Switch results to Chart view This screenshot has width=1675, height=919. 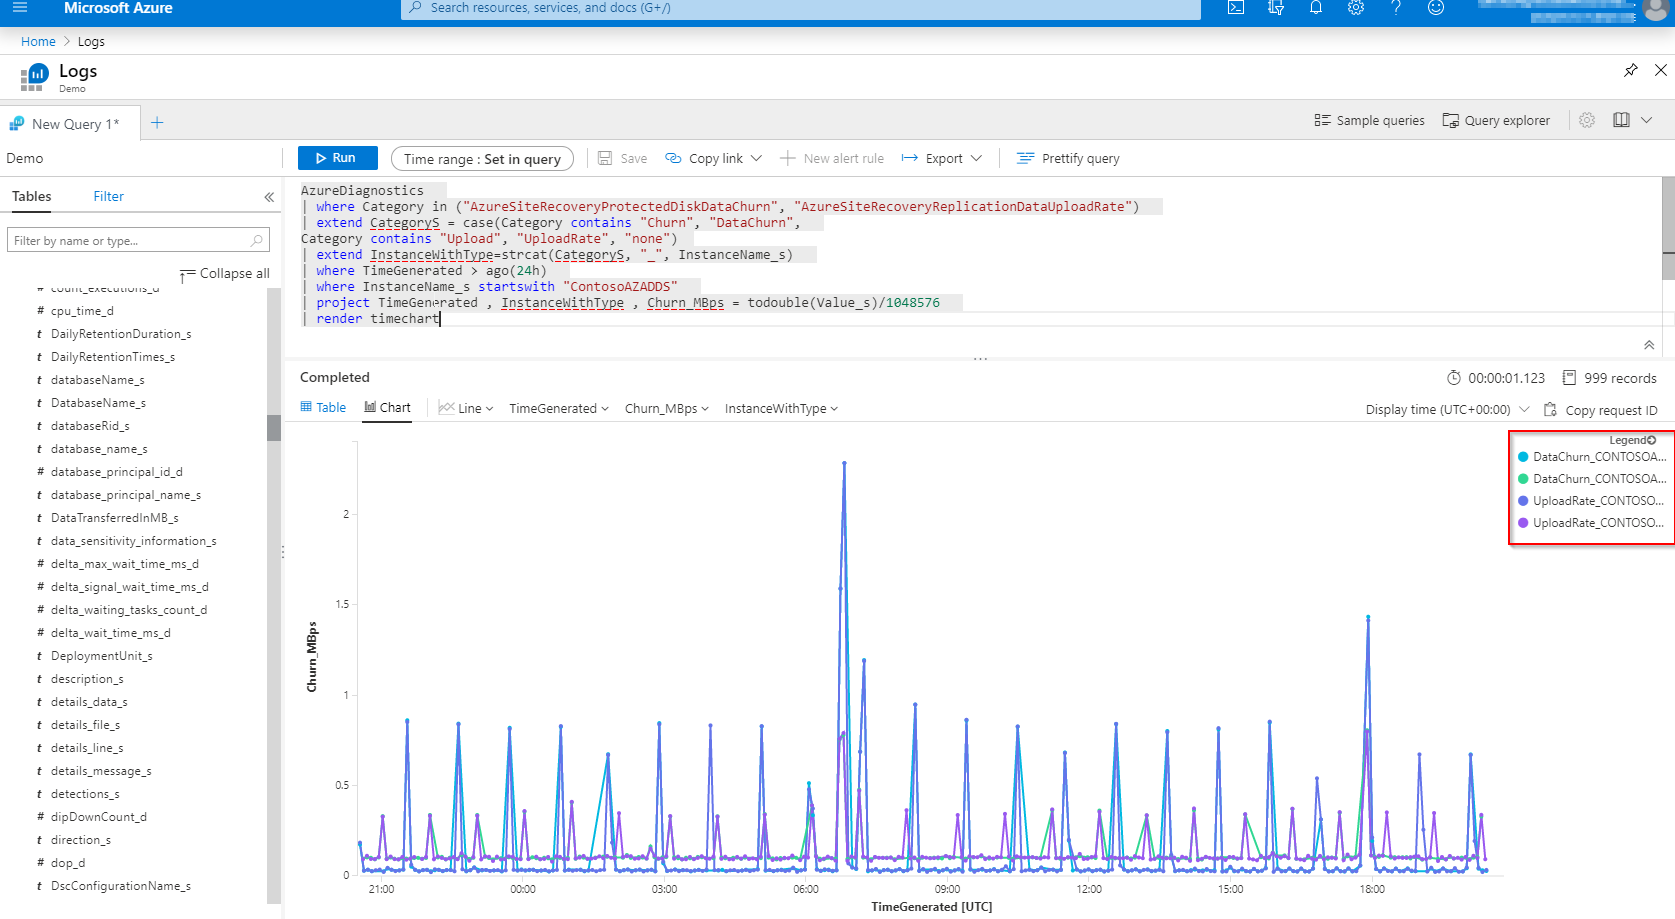click(387, 408)
